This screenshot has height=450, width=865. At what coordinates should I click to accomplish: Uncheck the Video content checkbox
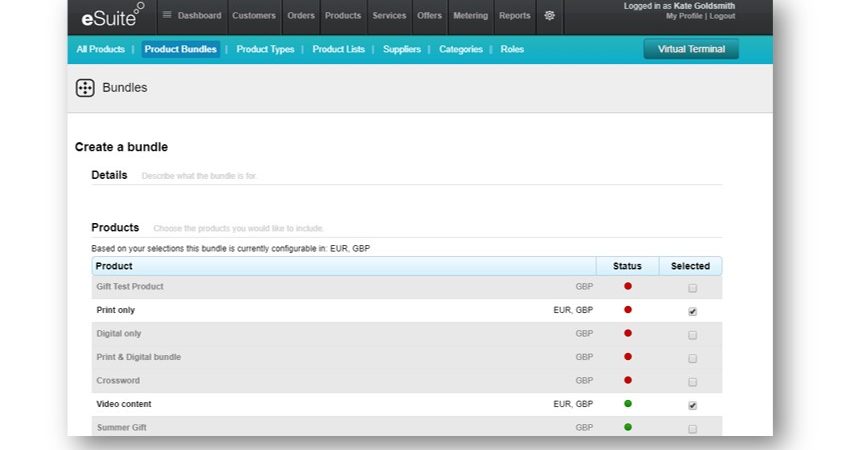[692, 405]
